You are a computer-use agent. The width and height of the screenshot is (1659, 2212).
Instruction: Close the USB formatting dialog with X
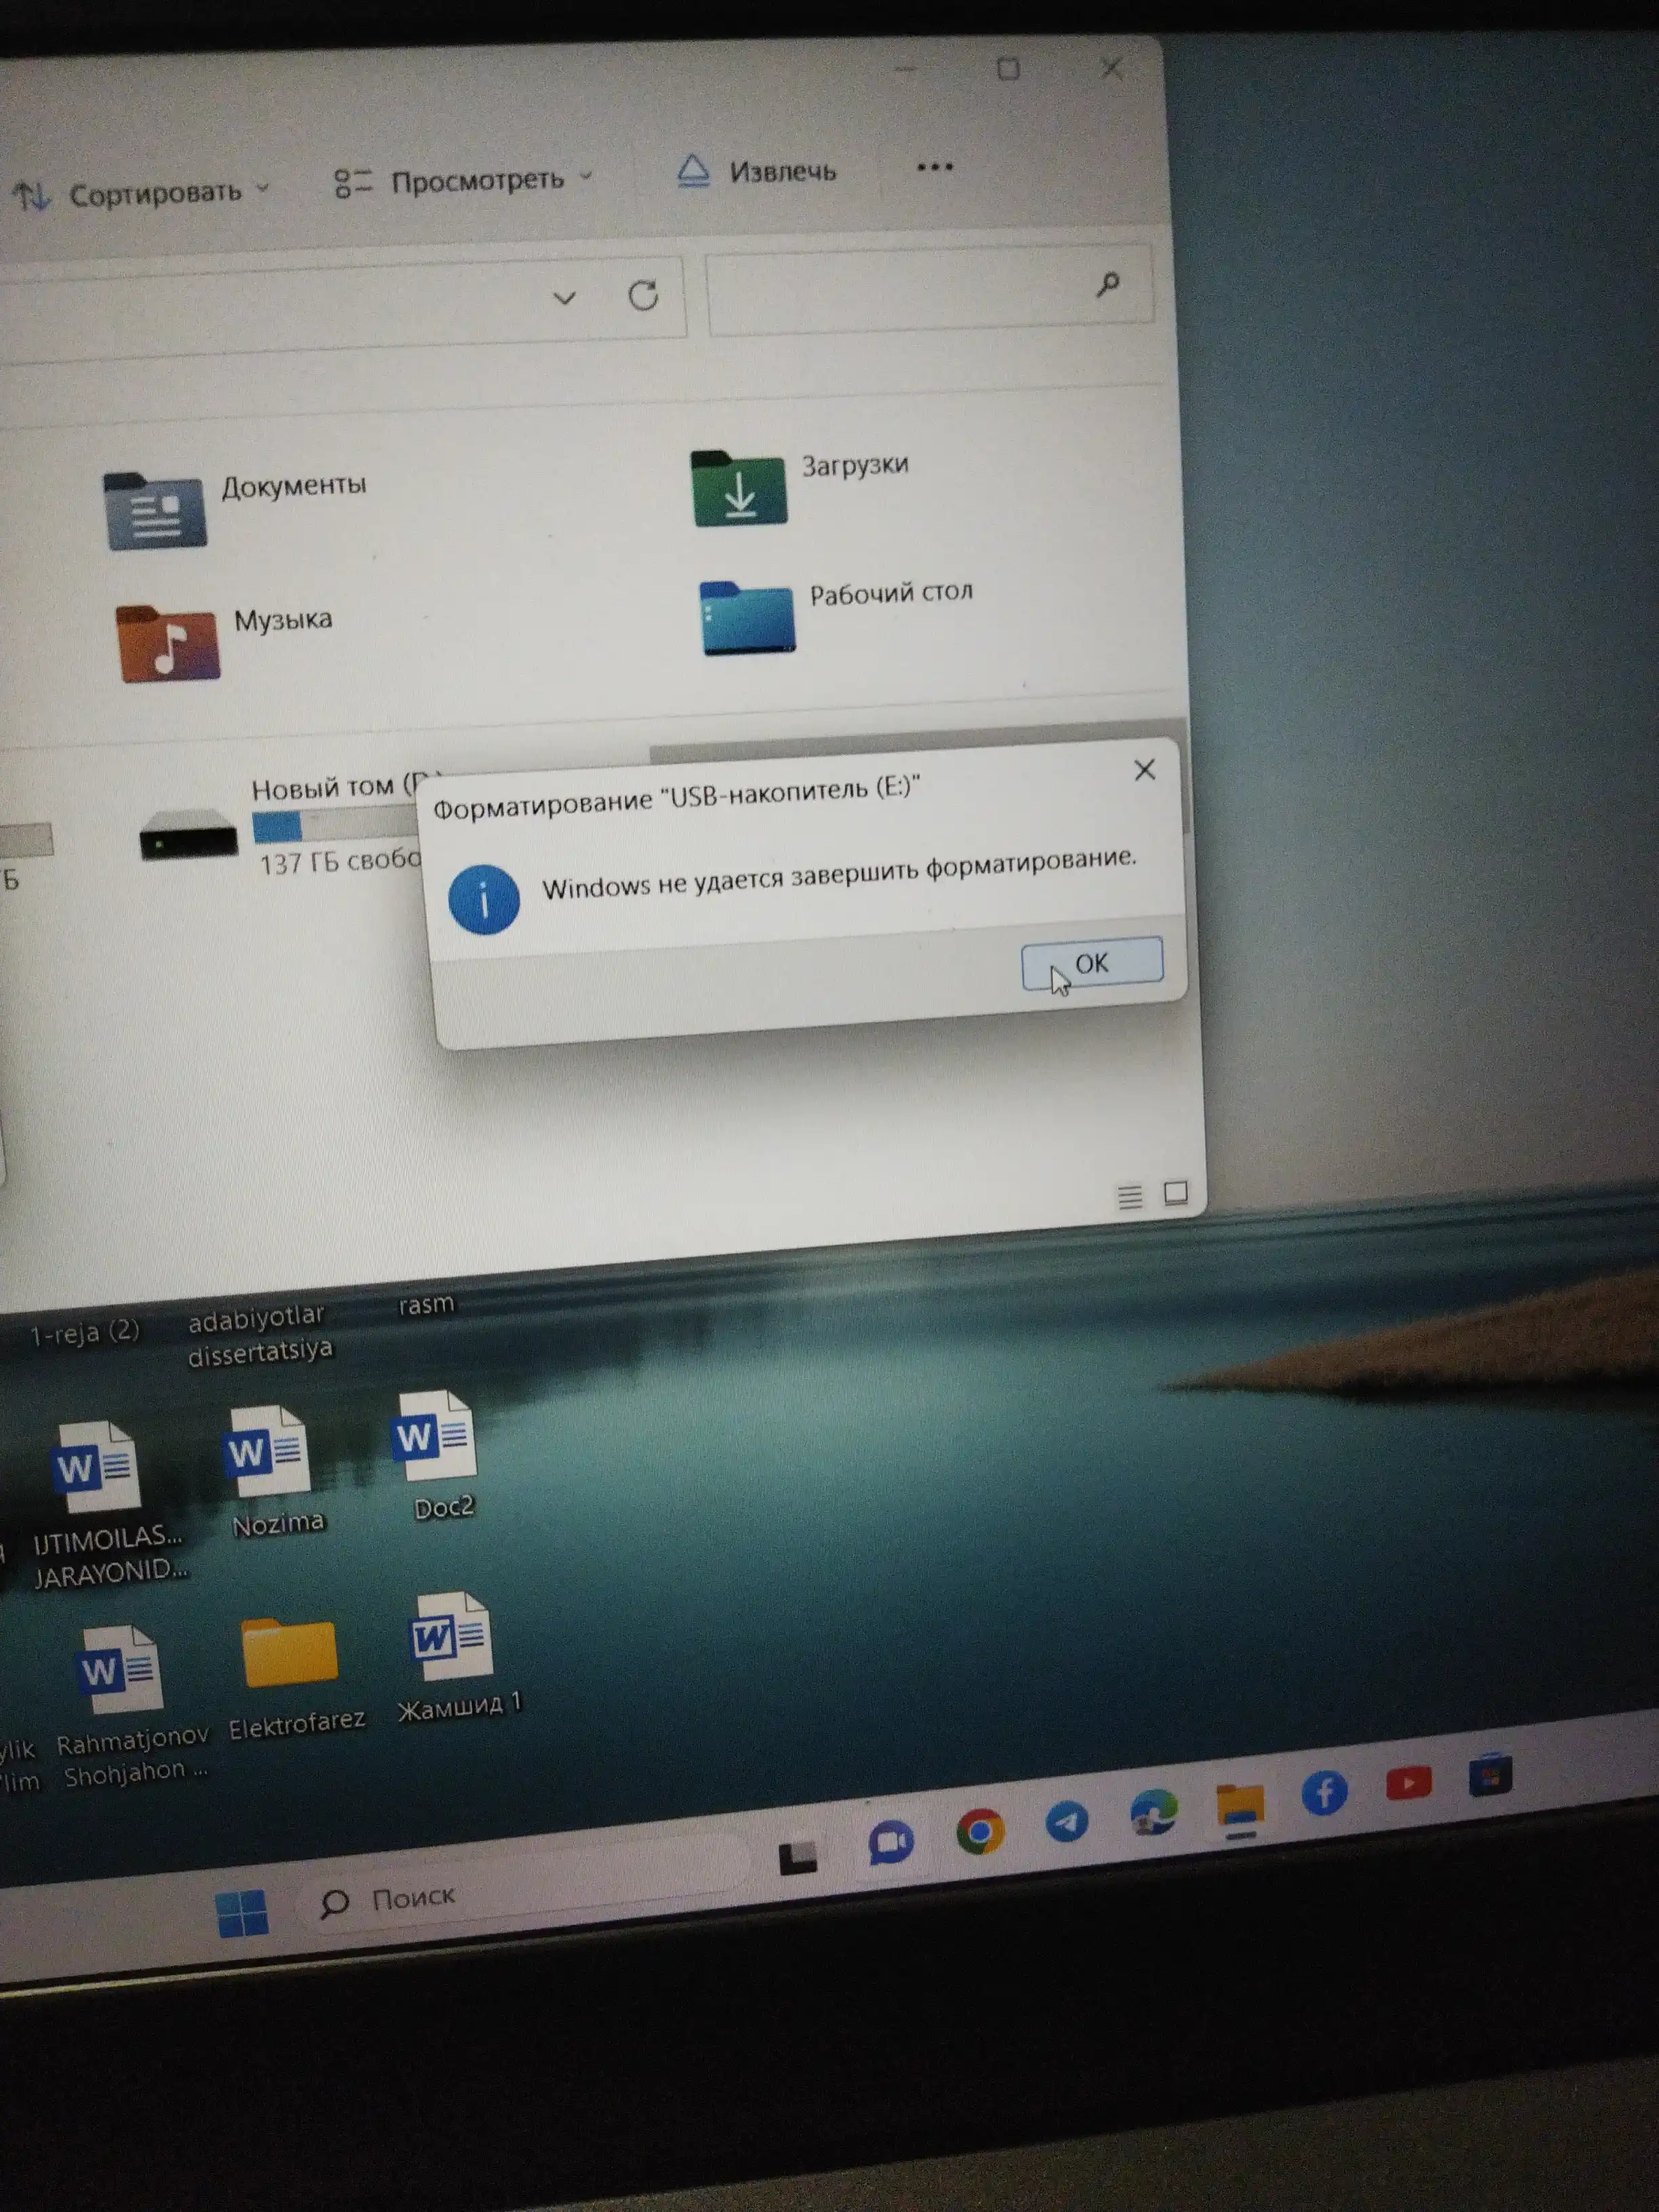point(1145,770)
